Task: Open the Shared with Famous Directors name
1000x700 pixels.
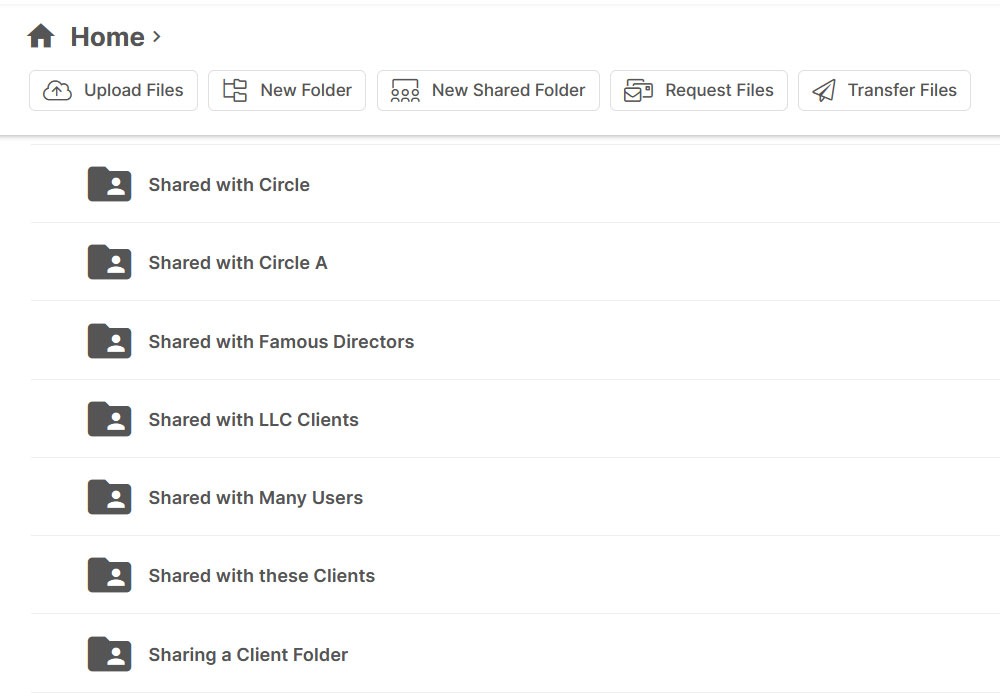Action: 281,342
